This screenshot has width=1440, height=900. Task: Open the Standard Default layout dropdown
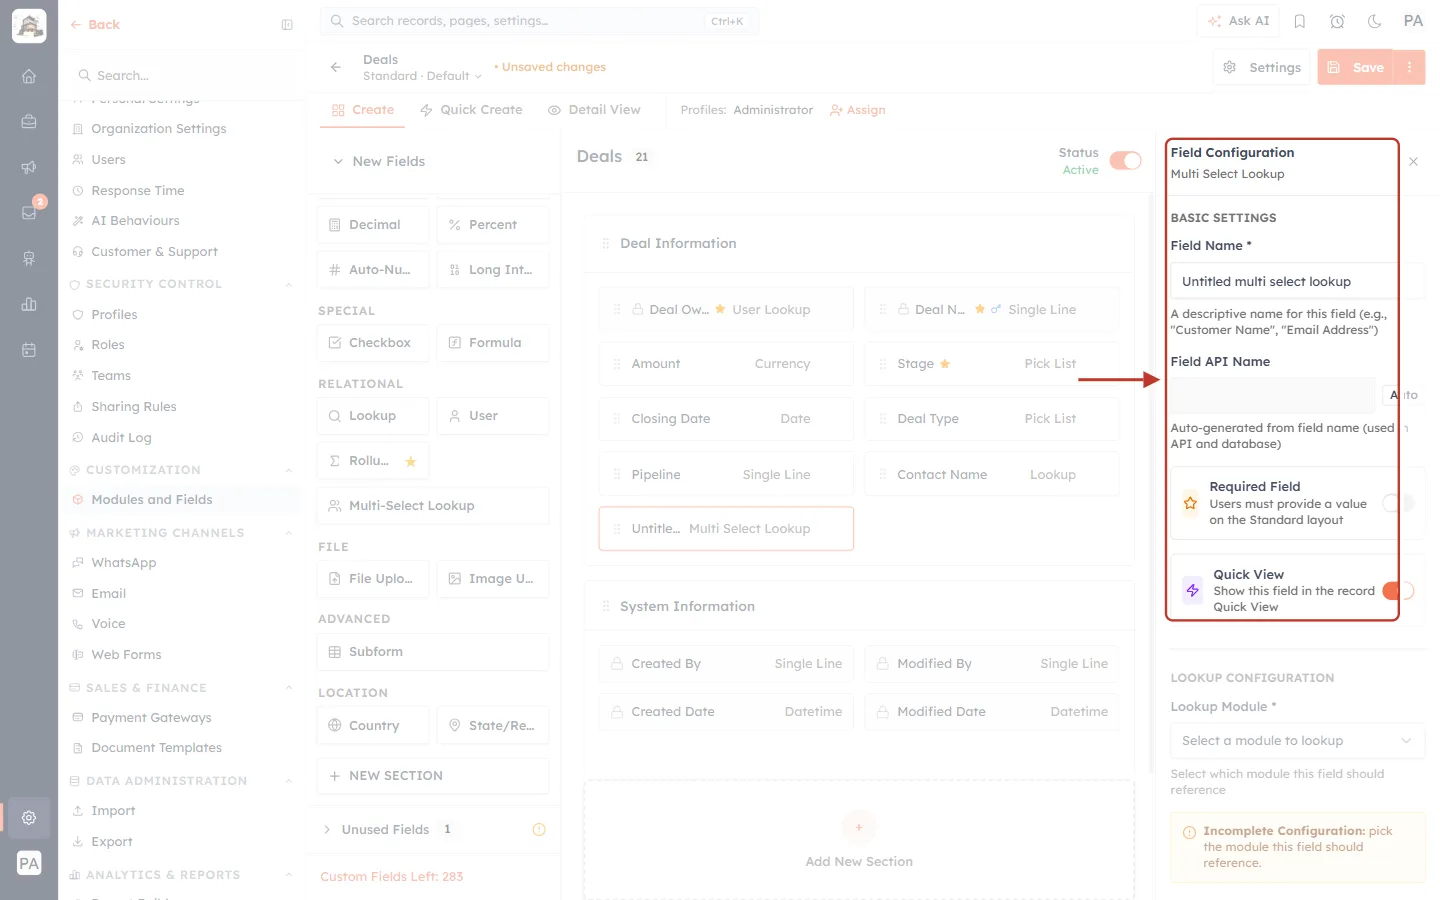point(422,76)
